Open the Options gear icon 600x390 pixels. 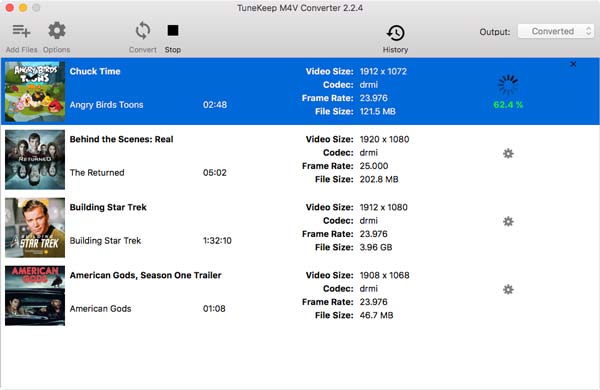coord(57,31)
